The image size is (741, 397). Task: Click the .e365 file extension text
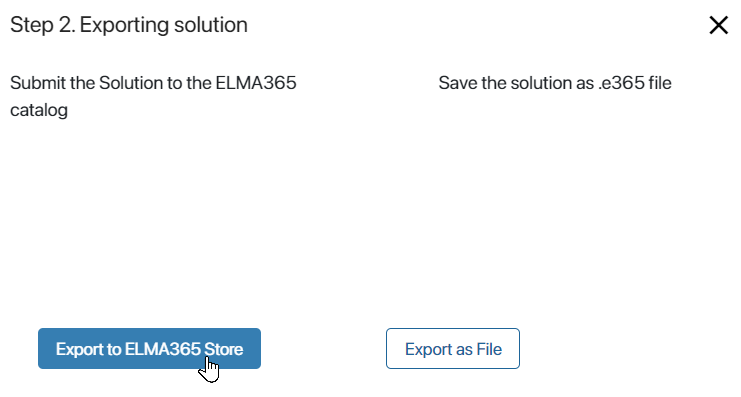(635, 83)
